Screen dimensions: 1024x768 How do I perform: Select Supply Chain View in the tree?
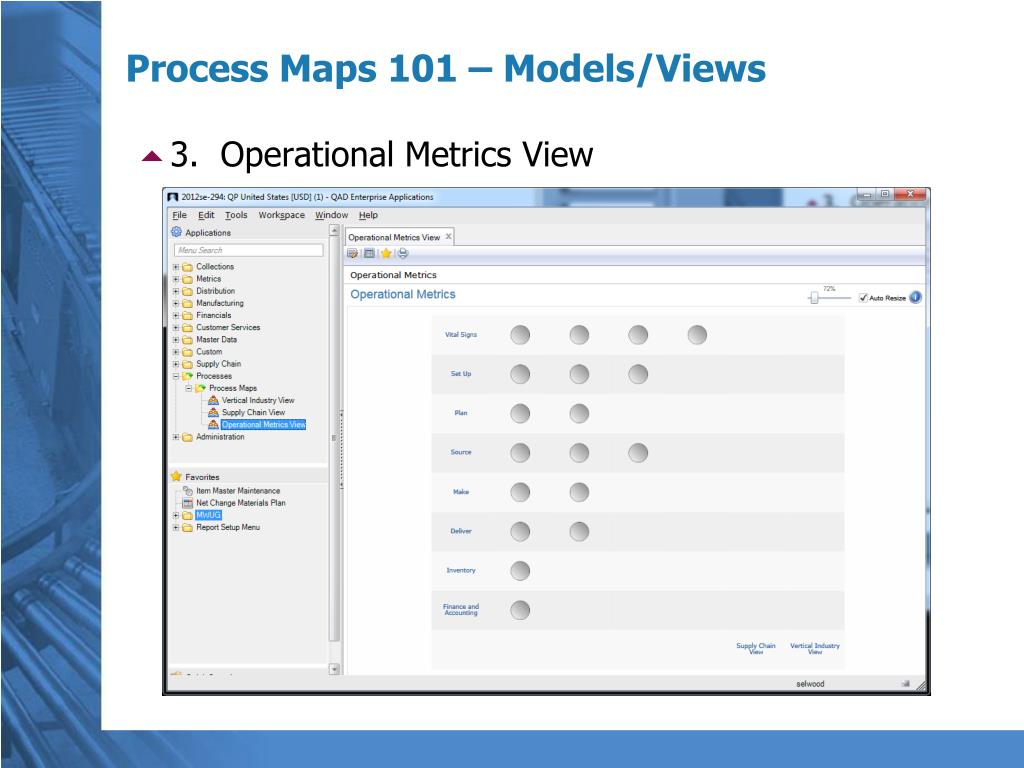pos(253,412)
